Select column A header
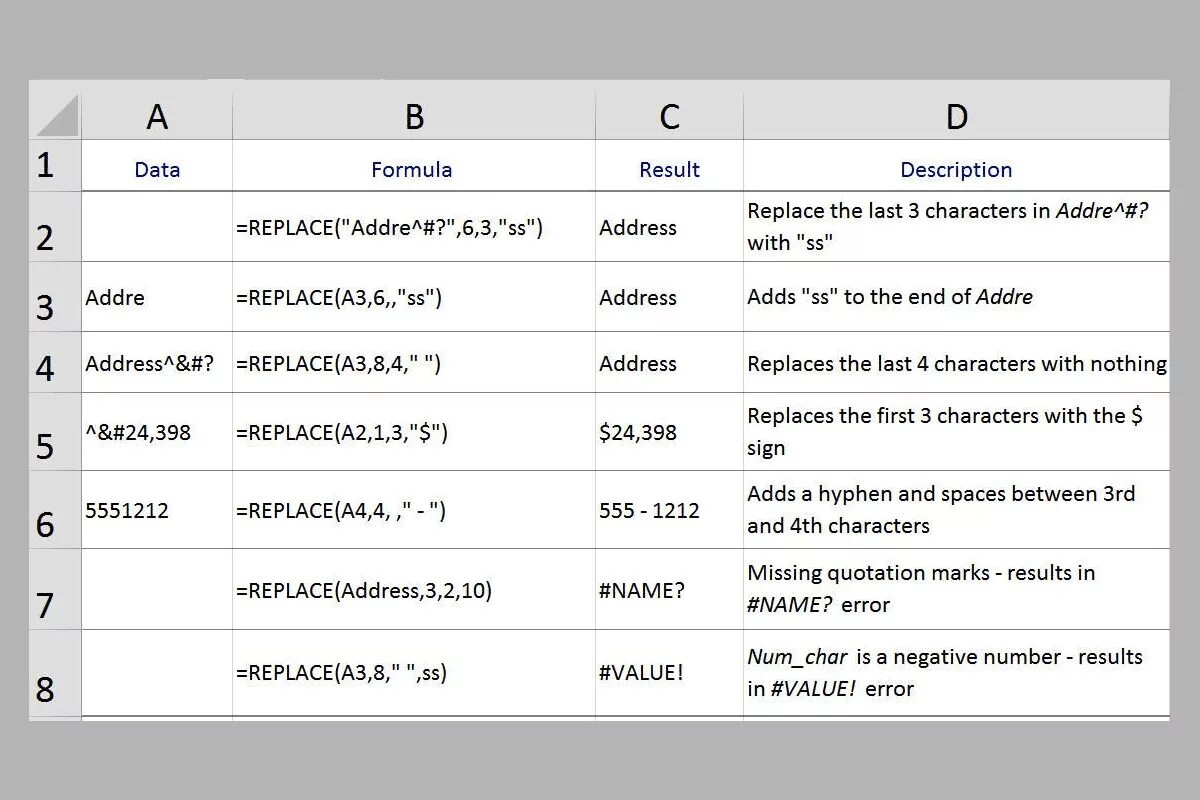Screen dimensions: 1200x800 pyautogui.click(x=157, y=116)
